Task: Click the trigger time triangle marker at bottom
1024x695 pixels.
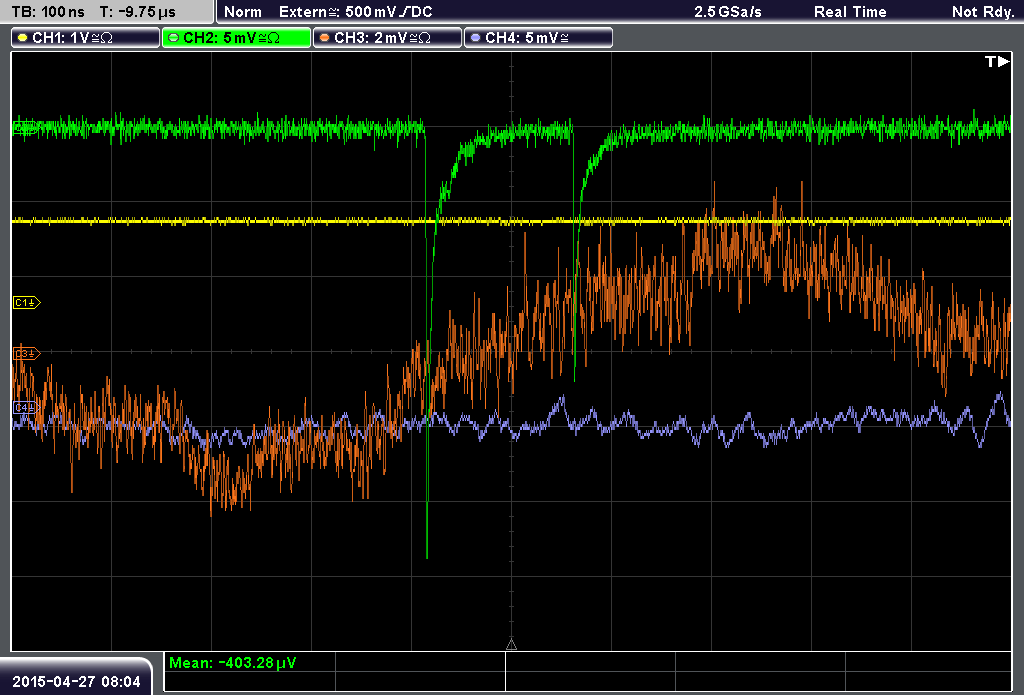Action: coord(511,645)
